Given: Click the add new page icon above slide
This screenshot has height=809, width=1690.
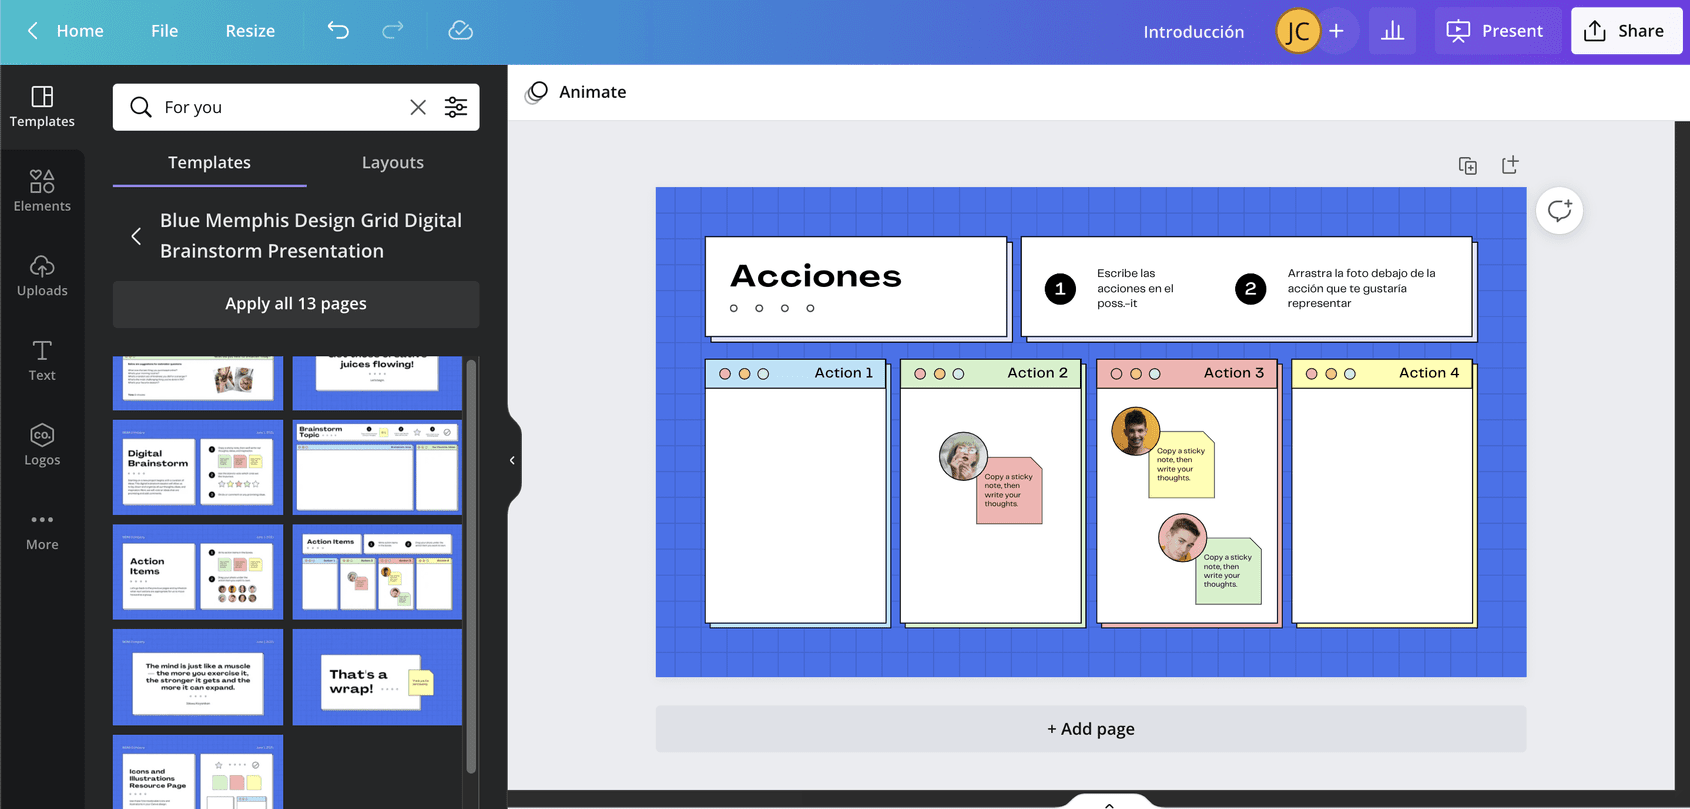Looking at the screenshot, I should [1510, 165].
